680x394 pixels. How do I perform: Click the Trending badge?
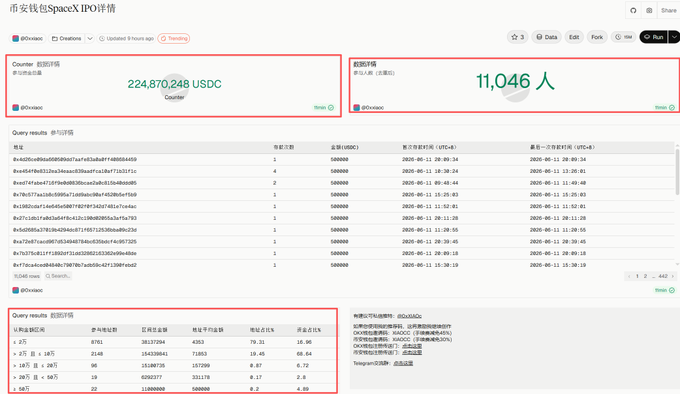point(174,39)
